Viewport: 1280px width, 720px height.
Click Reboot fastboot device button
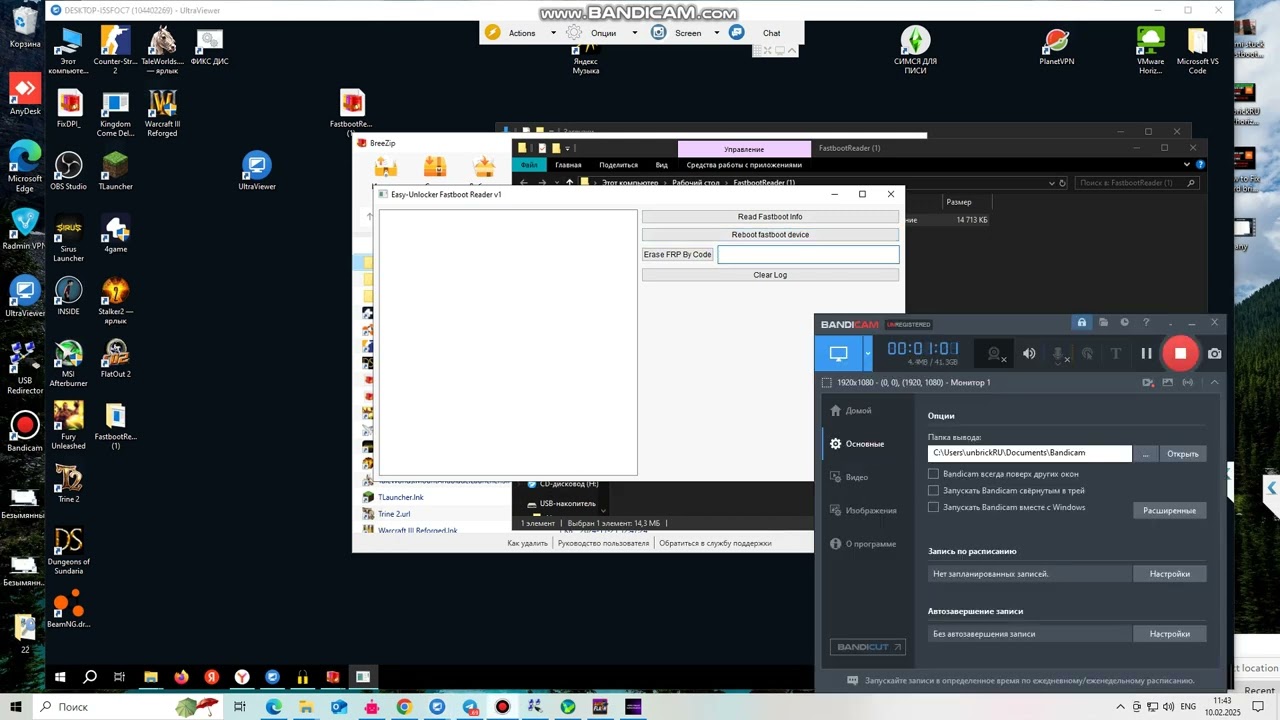[770, 235]
